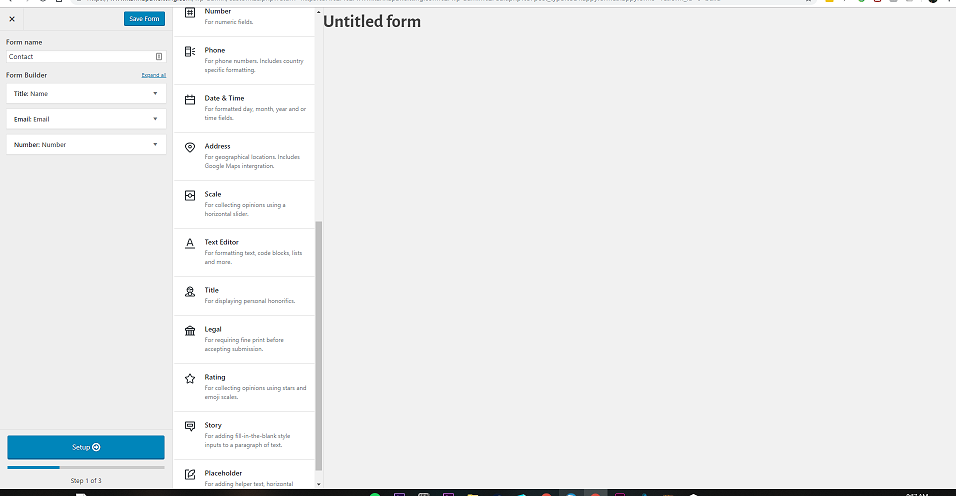Select the Legal field label
Screen dimensions: 956x496
point(213,329)
